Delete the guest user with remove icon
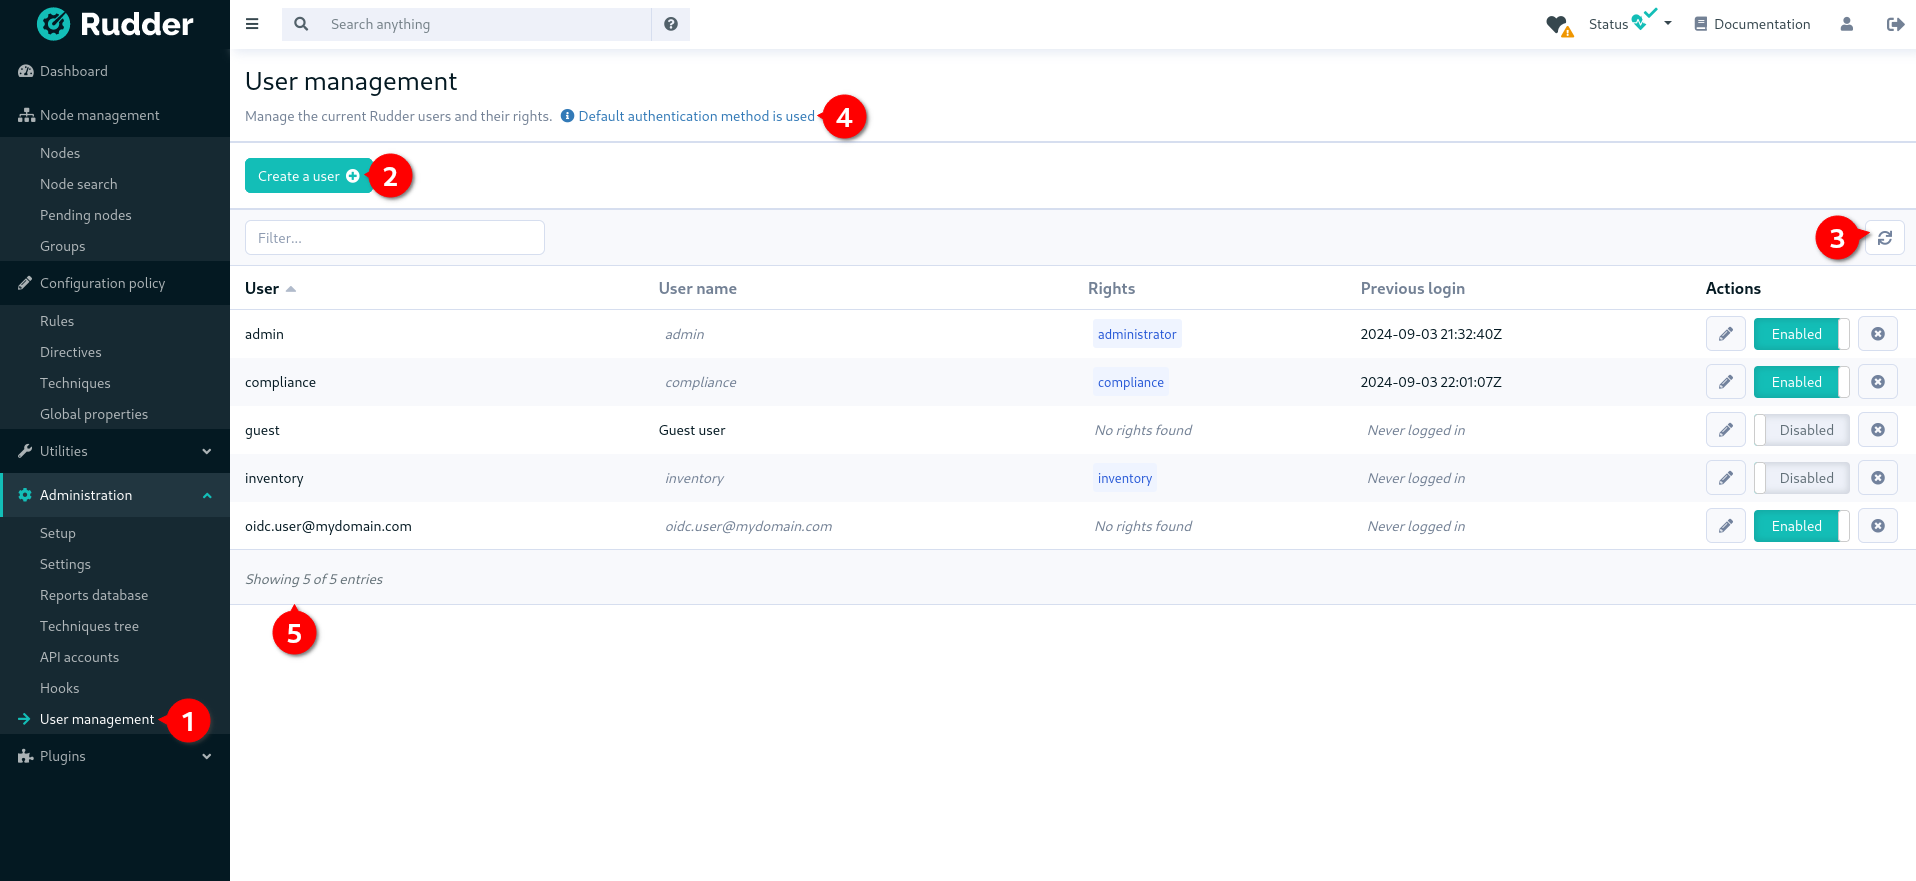1916x881 pixels. [1877, 430]
